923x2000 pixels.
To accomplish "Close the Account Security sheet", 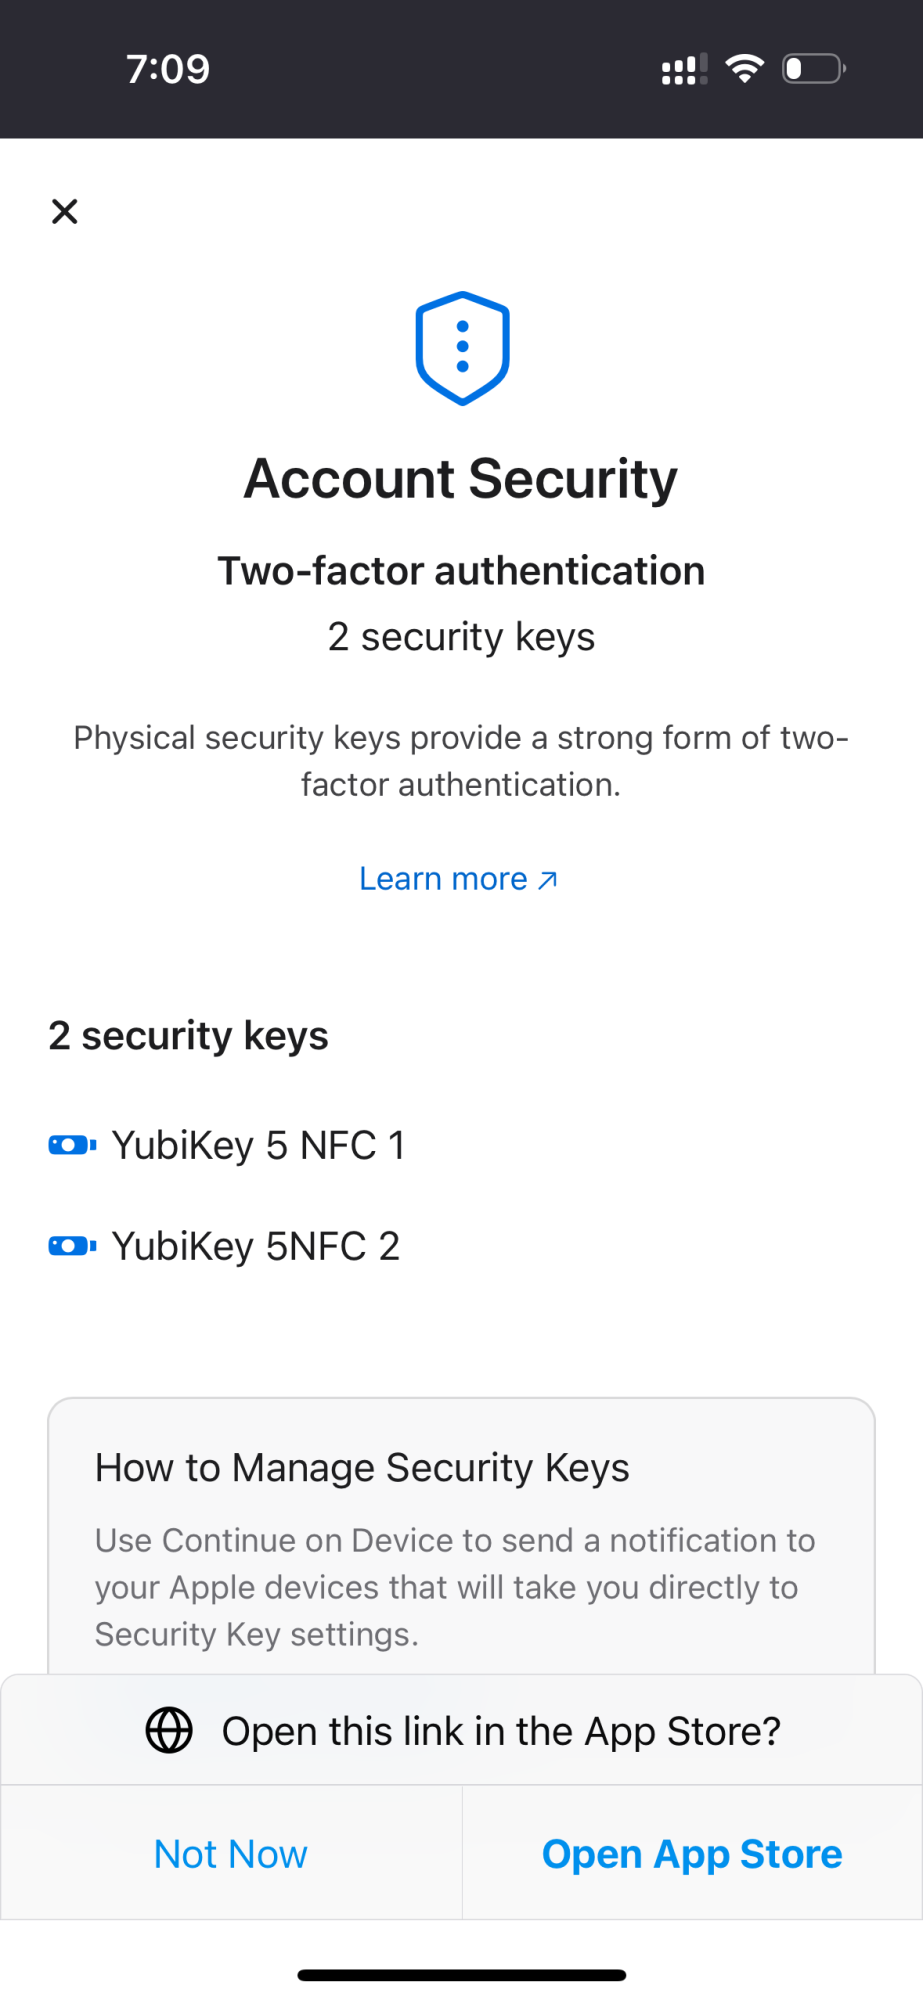I will click(x=65, y=211).
